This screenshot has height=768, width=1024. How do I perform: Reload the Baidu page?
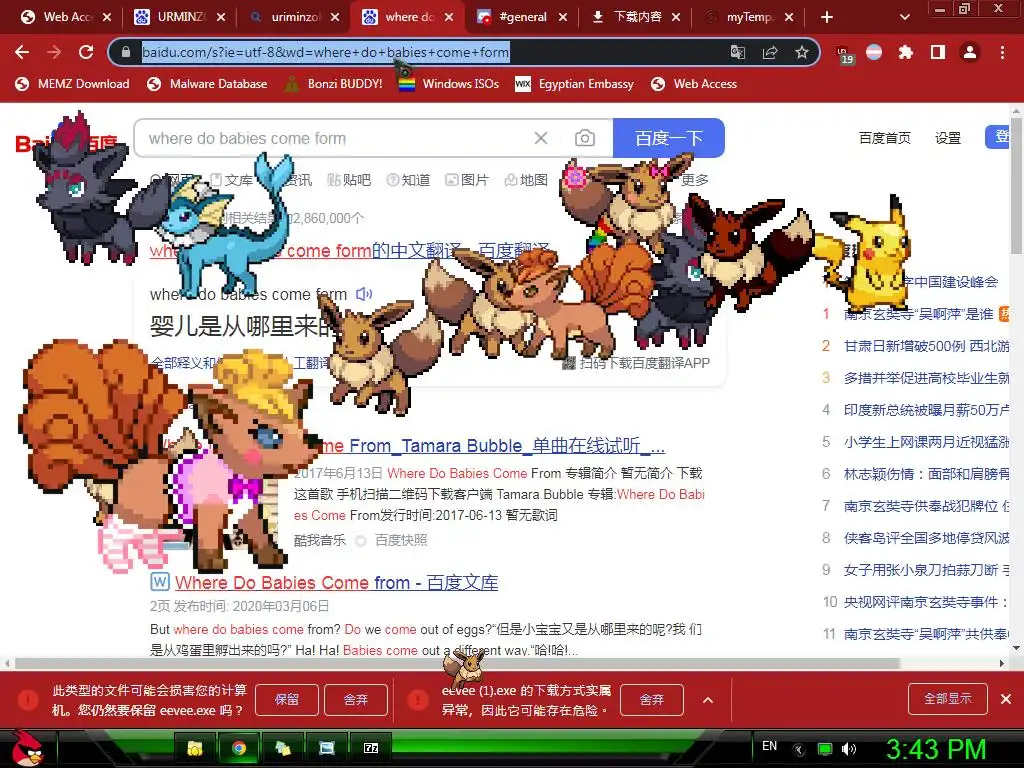coord(86,52)
